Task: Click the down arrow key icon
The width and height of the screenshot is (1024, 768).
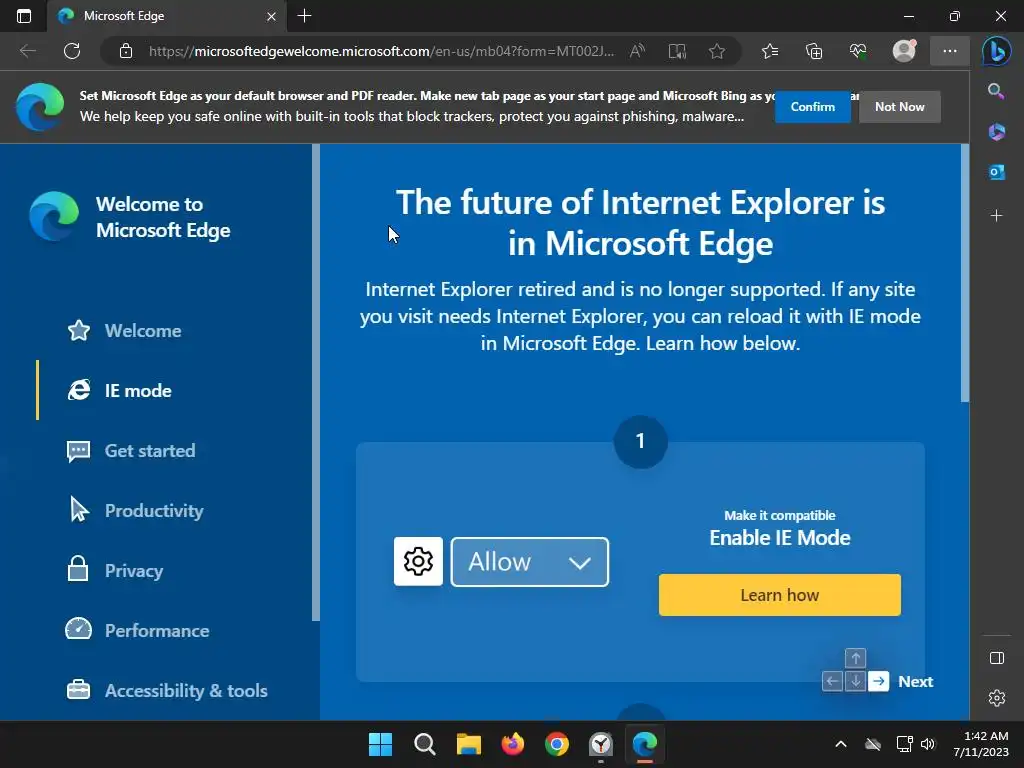Action: click(x=856, y=681)
